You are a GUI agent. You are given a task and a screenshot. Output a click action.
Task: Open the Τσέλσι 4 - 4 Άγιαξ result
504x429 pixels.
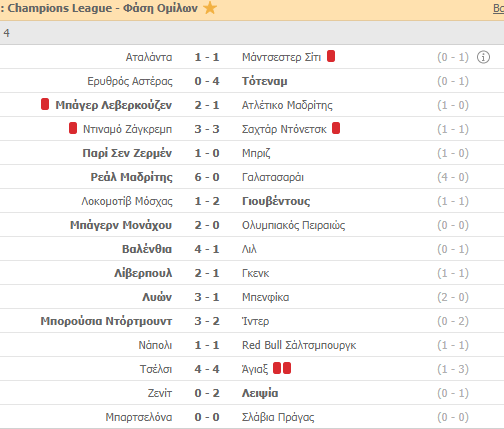(x=207, y=369)
